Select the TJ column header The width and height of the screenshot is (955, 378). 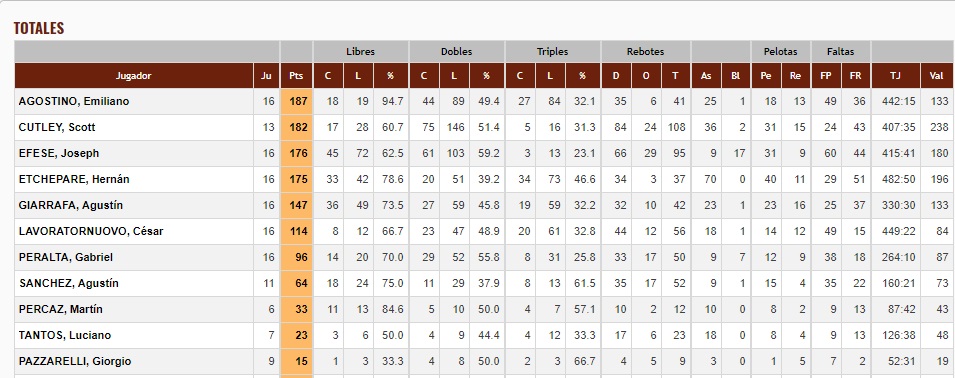[x=895, y=76]
